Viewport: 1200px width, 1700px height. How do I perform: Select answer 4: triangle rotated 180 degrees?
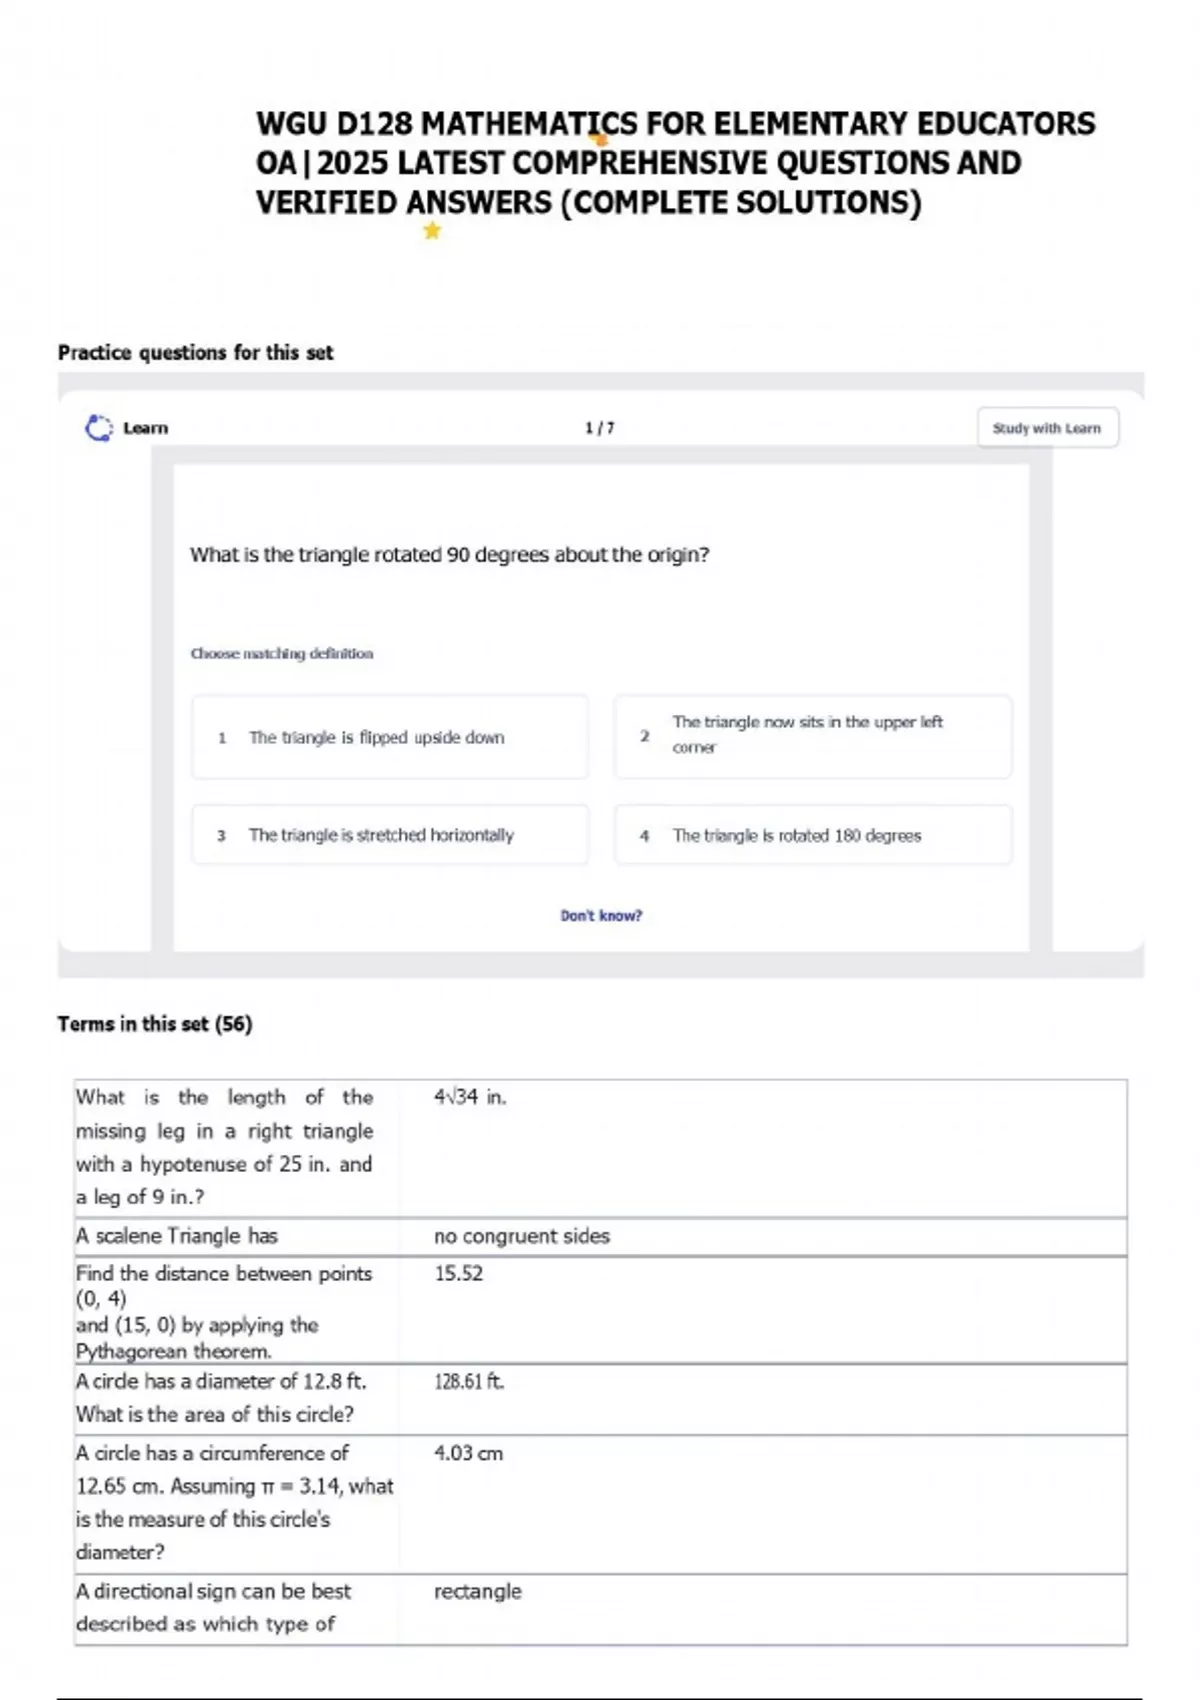pyautogui.click(x=813, y=835)
